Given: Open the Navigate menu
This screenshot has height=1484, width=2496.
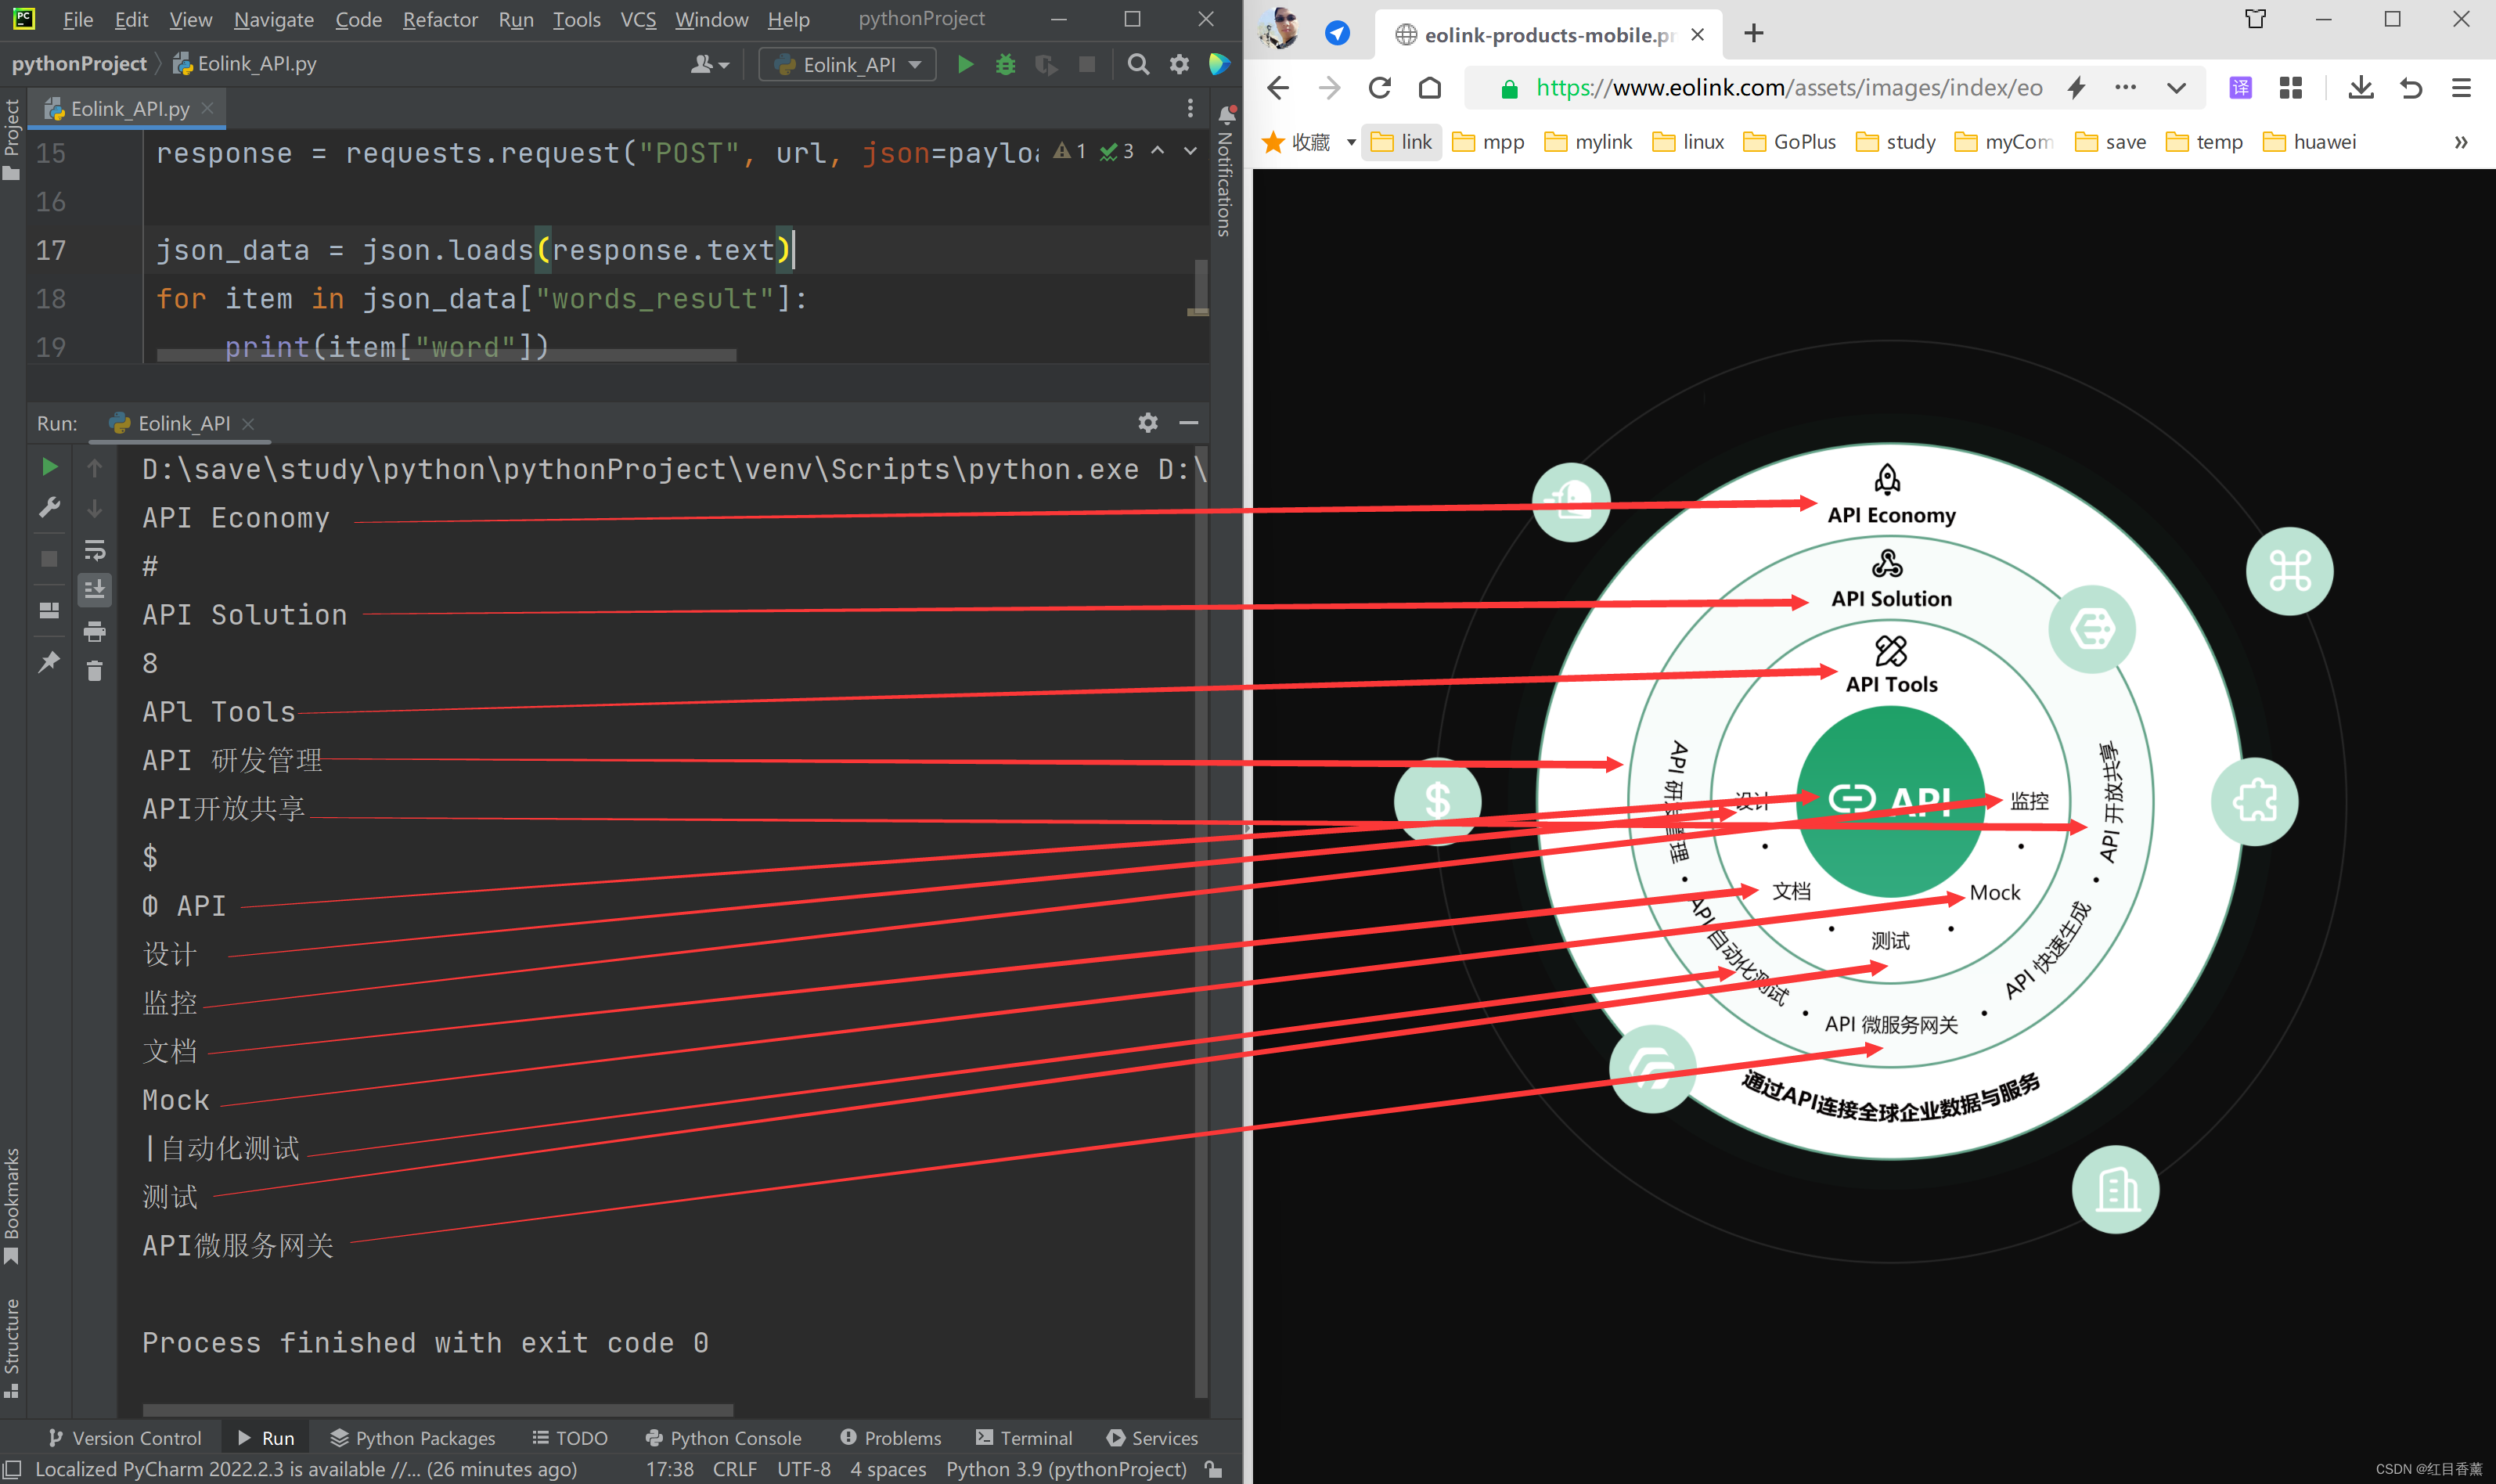Looking at the screenshot, I should [x=273, y=20].
